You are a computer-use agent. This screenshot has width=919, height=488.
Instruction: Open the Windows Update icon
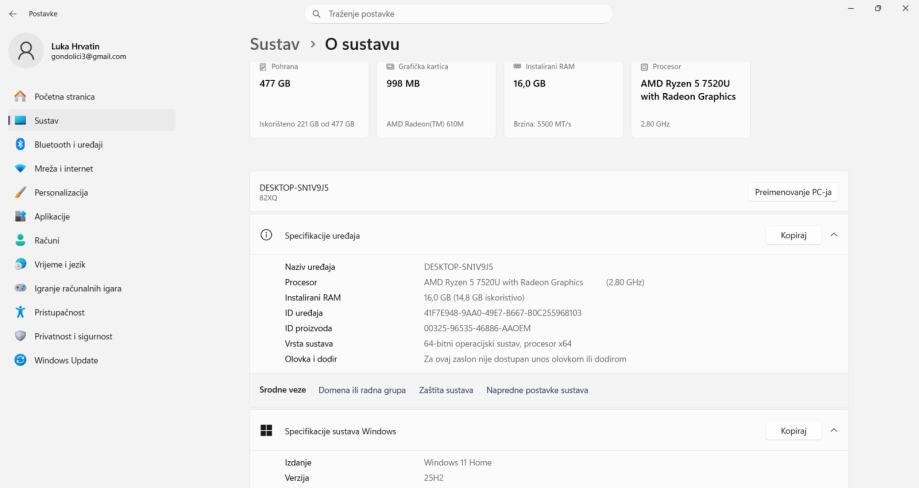20,360
